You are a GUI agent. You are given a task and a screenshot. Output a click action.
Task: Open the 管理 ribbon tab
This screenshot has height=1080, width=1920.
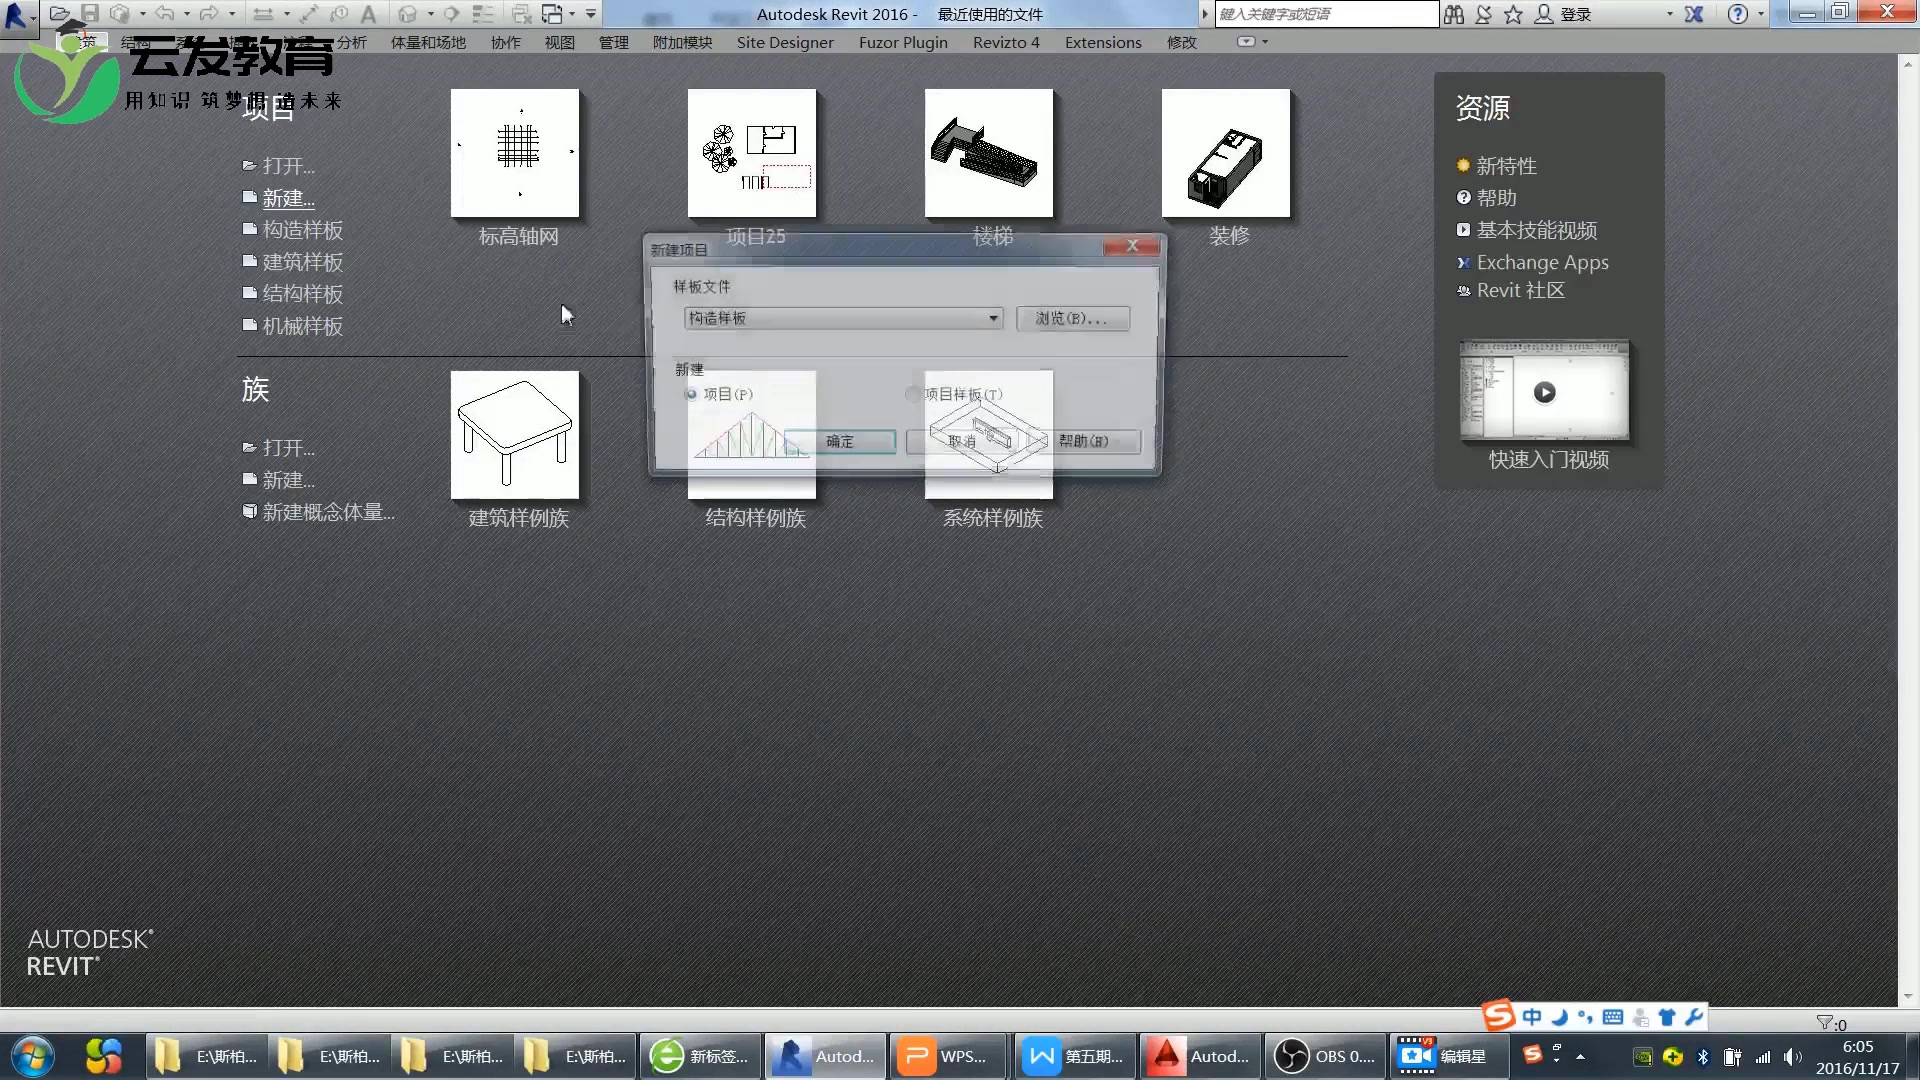pyautogui.click(x=614, y=42)
